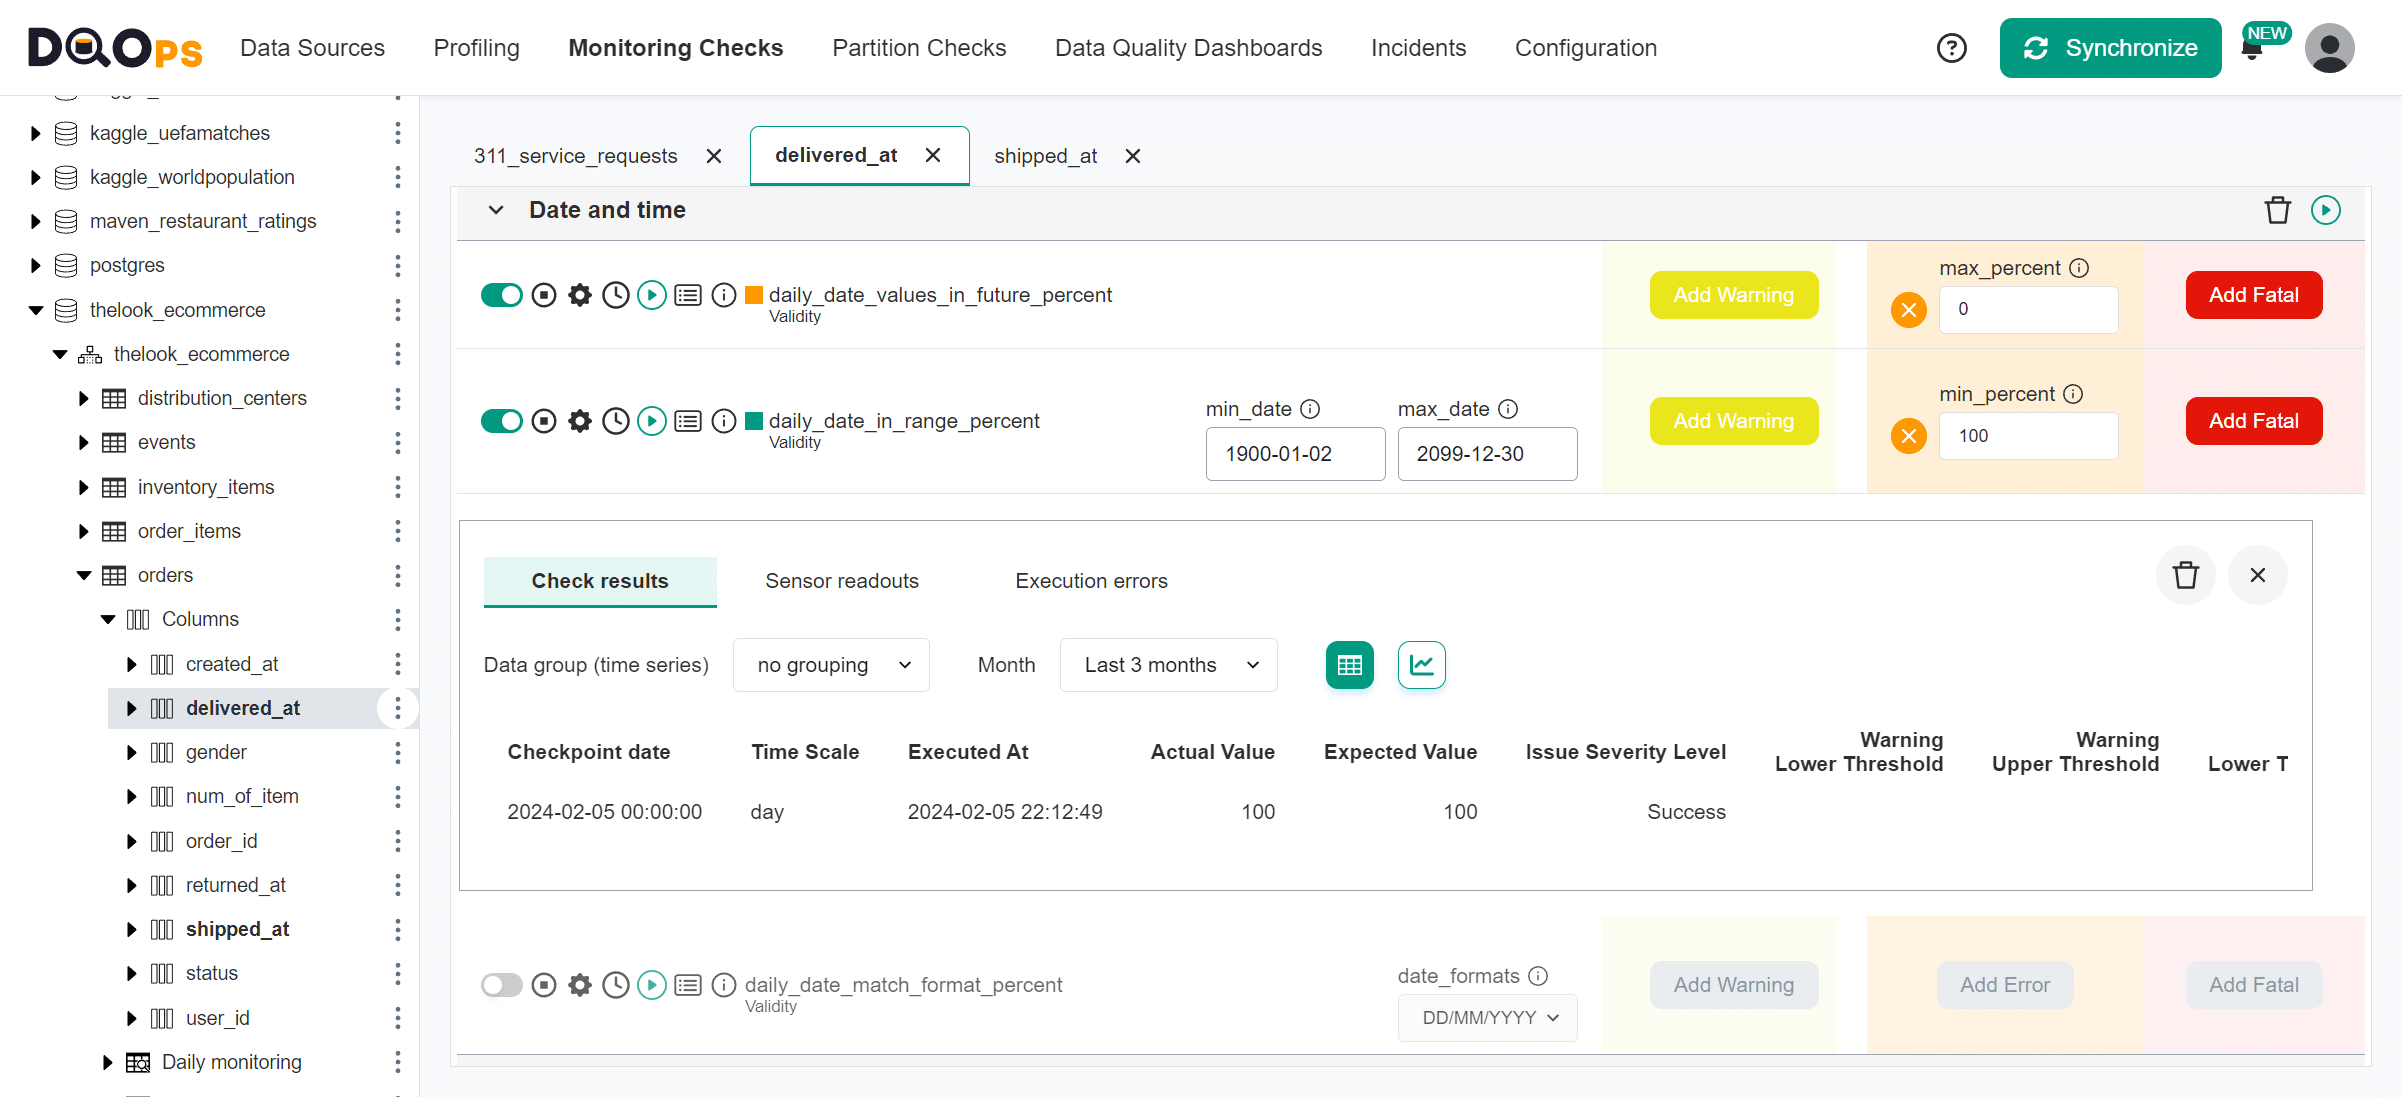
Task: Remove max_percent error rule orange X
Action: click(x=1908, y=310)
